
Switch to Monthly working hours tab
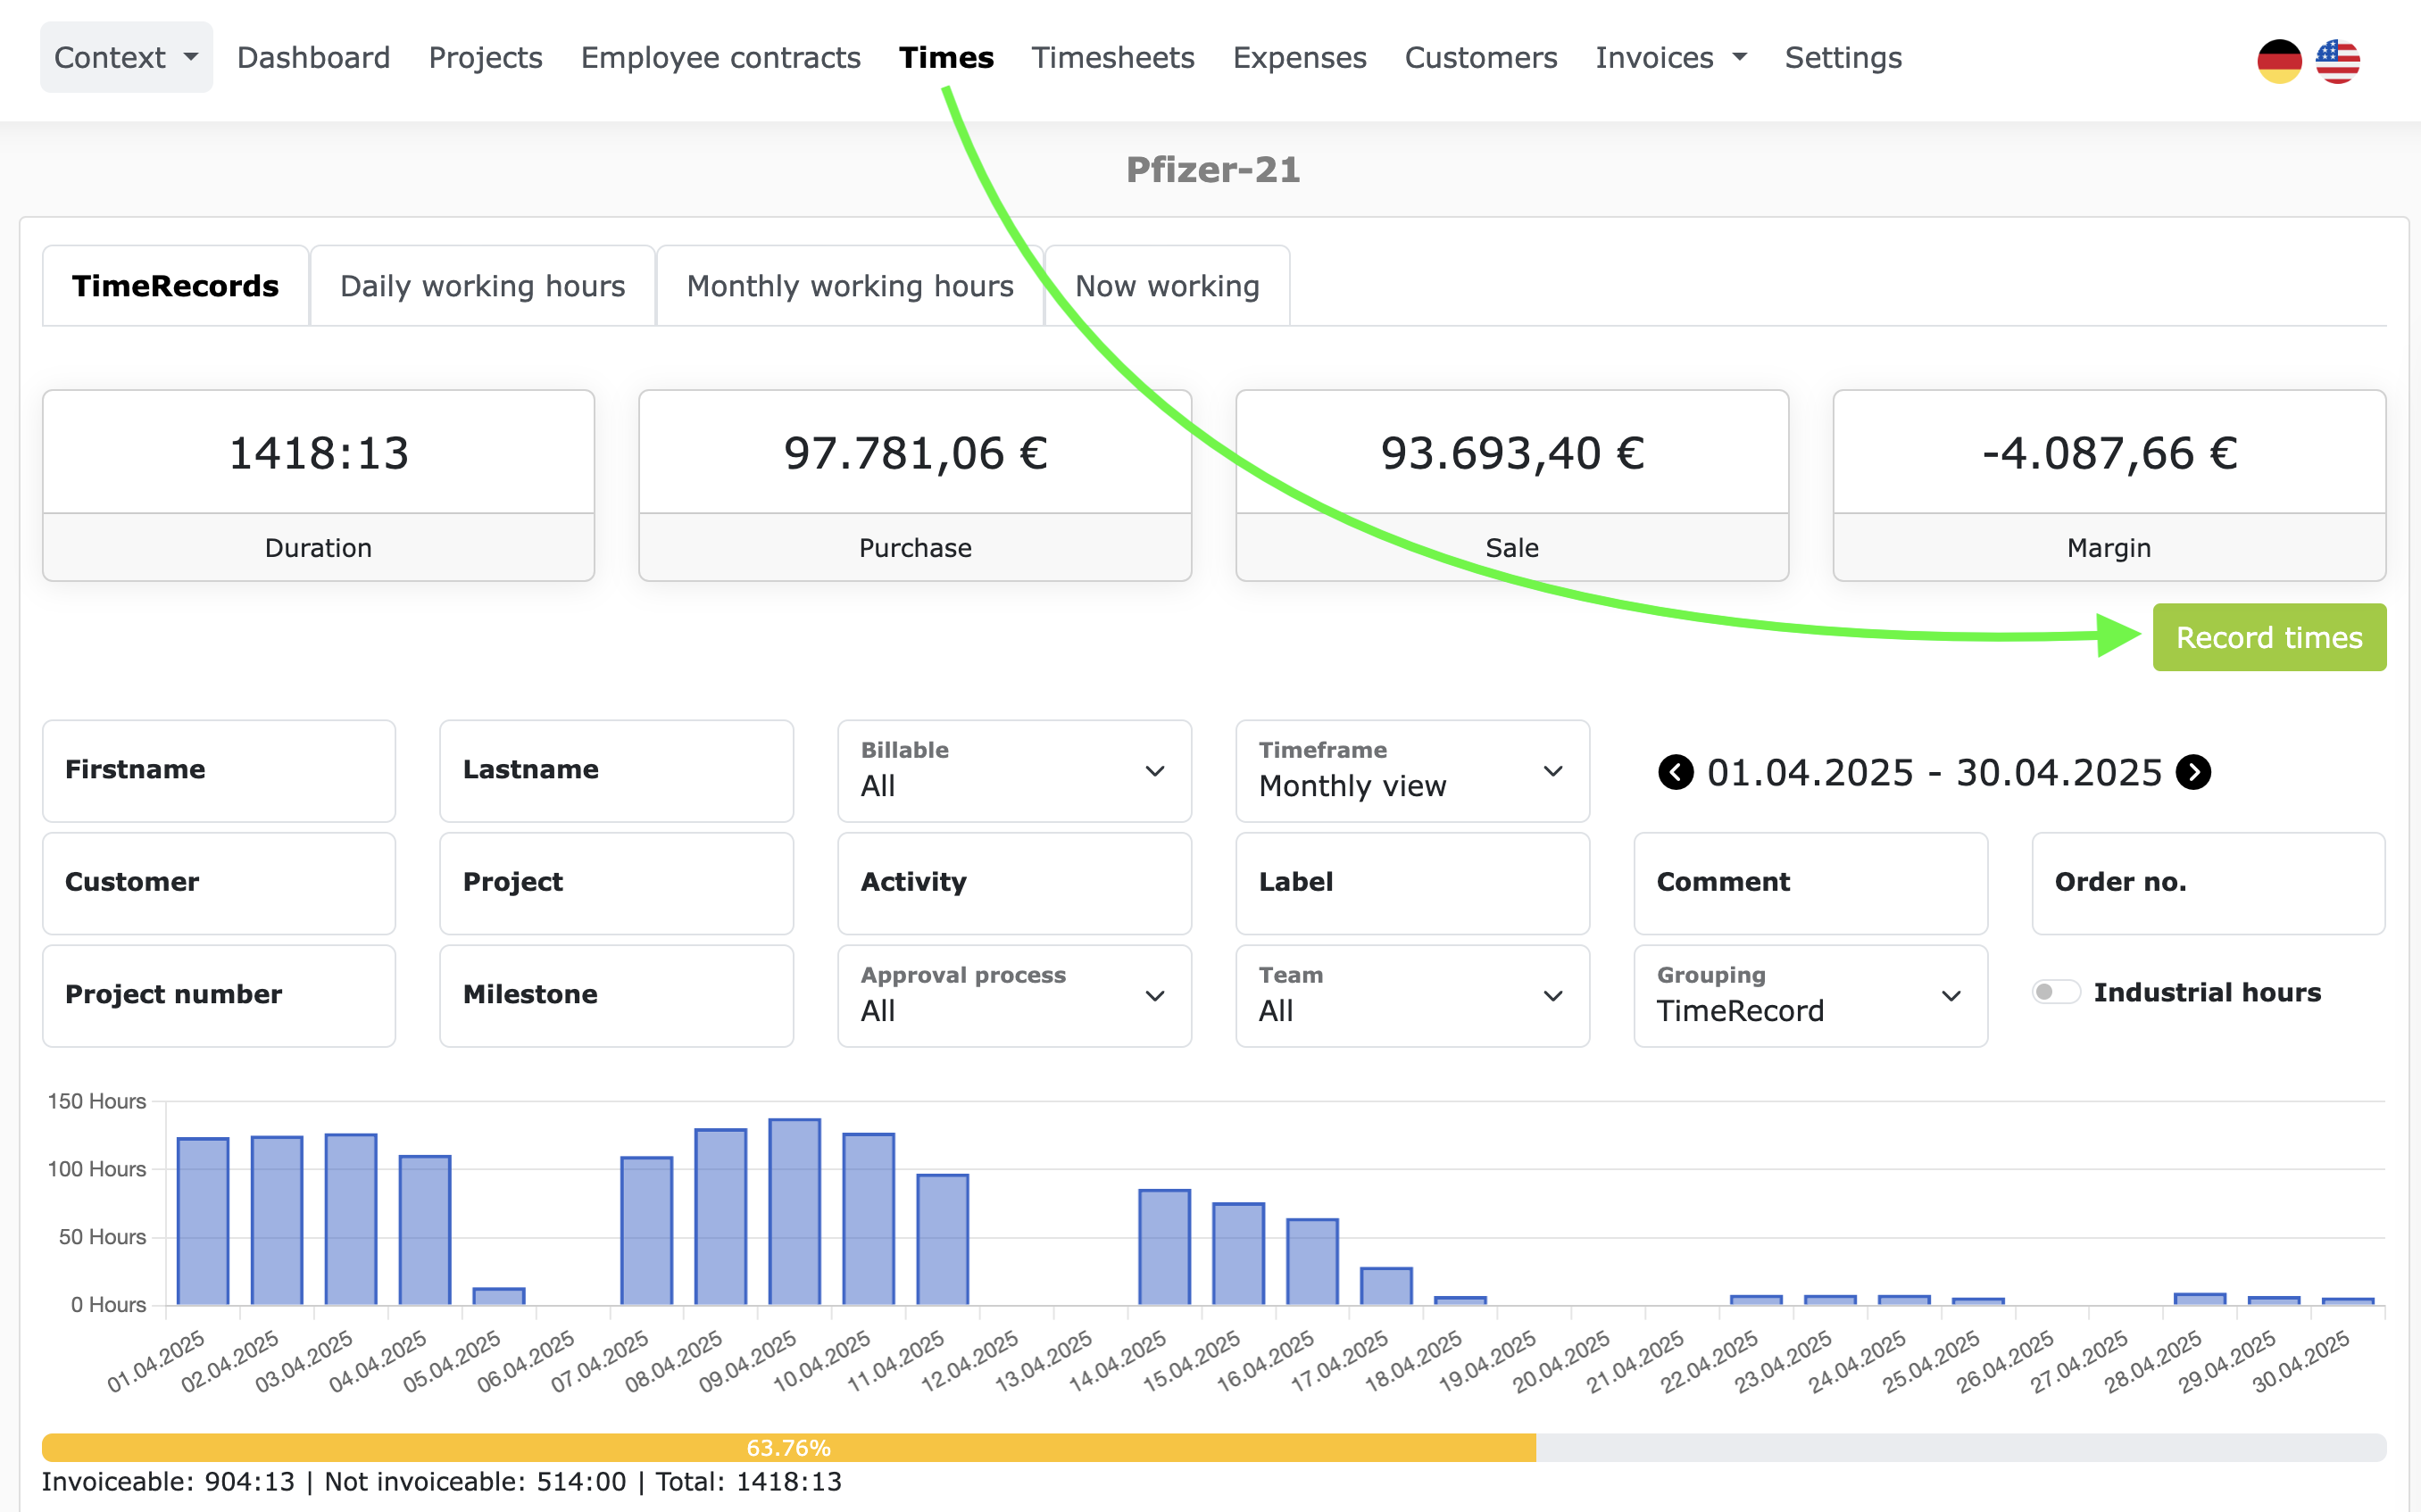pyautogui.click(x=849, y=286)
